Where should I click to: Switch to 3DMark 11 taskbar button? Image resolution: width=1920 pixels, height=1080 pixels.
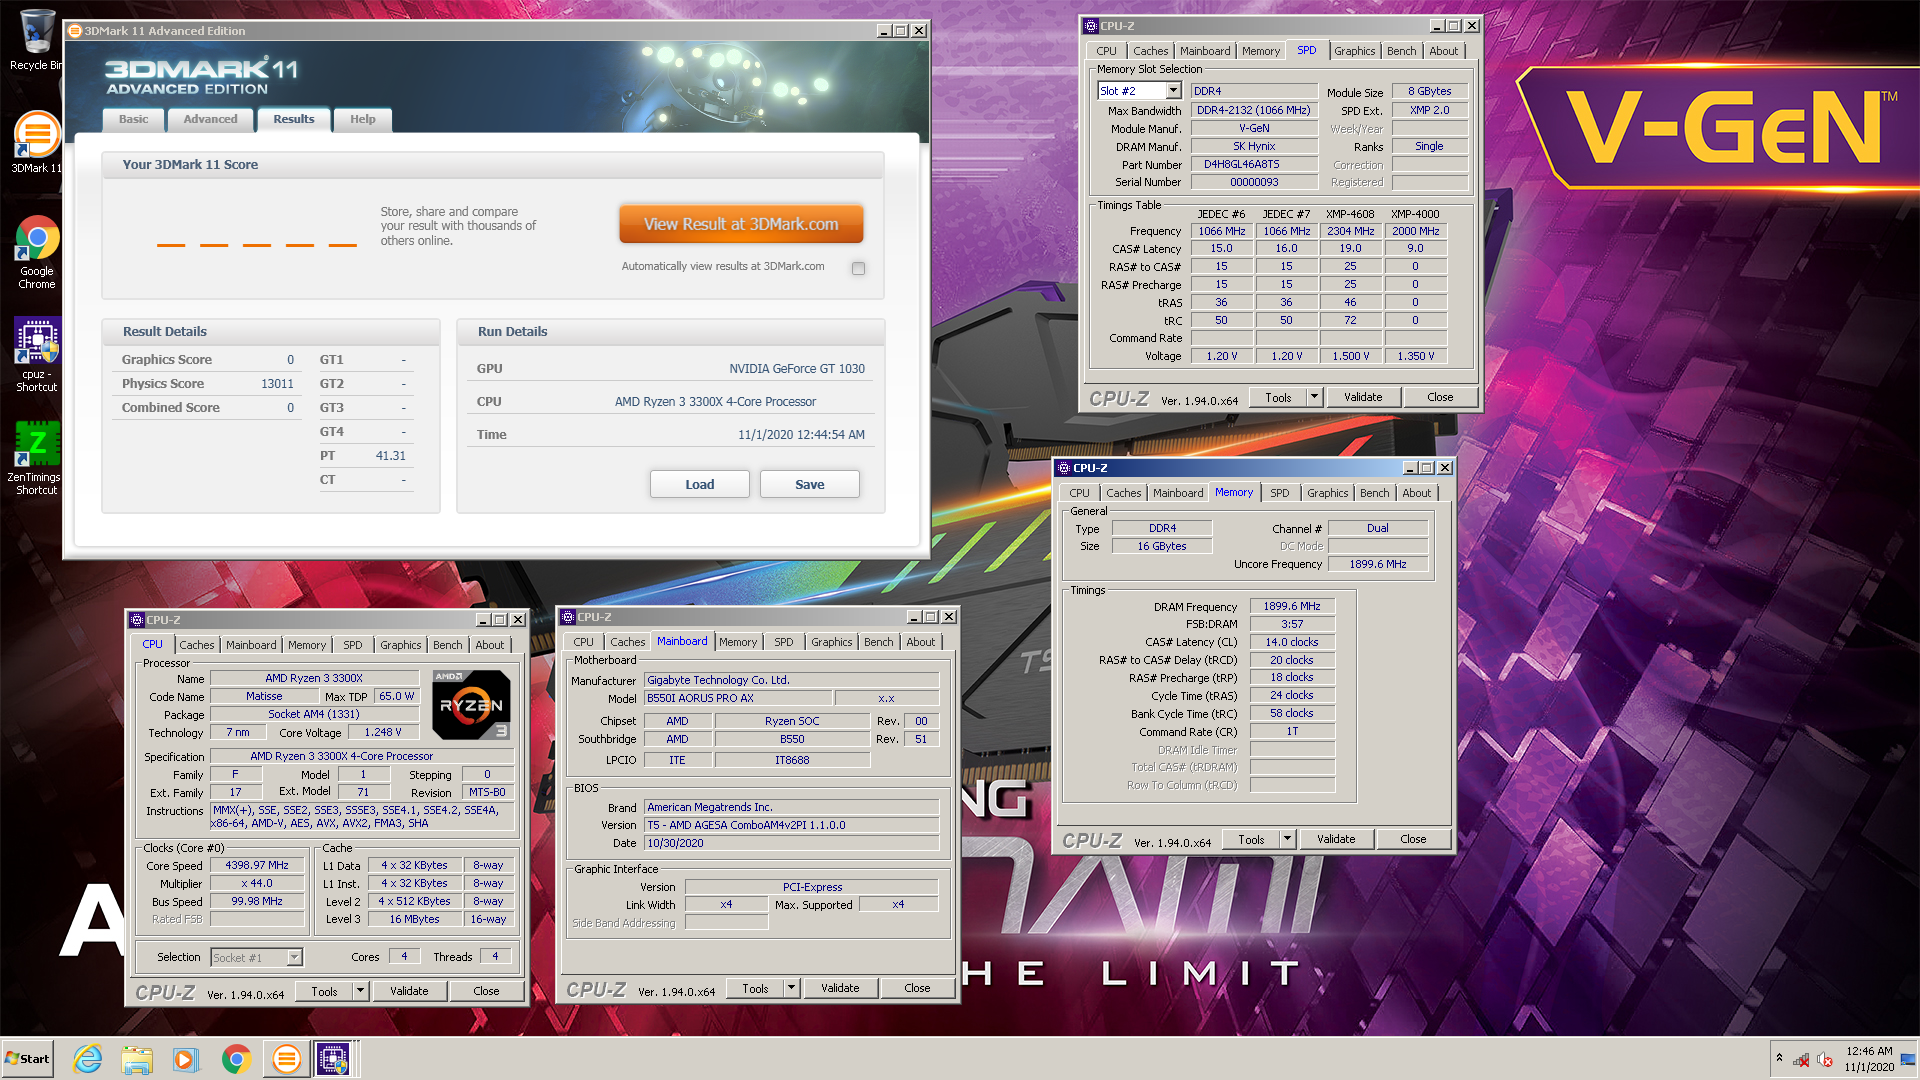point(286,1058)
